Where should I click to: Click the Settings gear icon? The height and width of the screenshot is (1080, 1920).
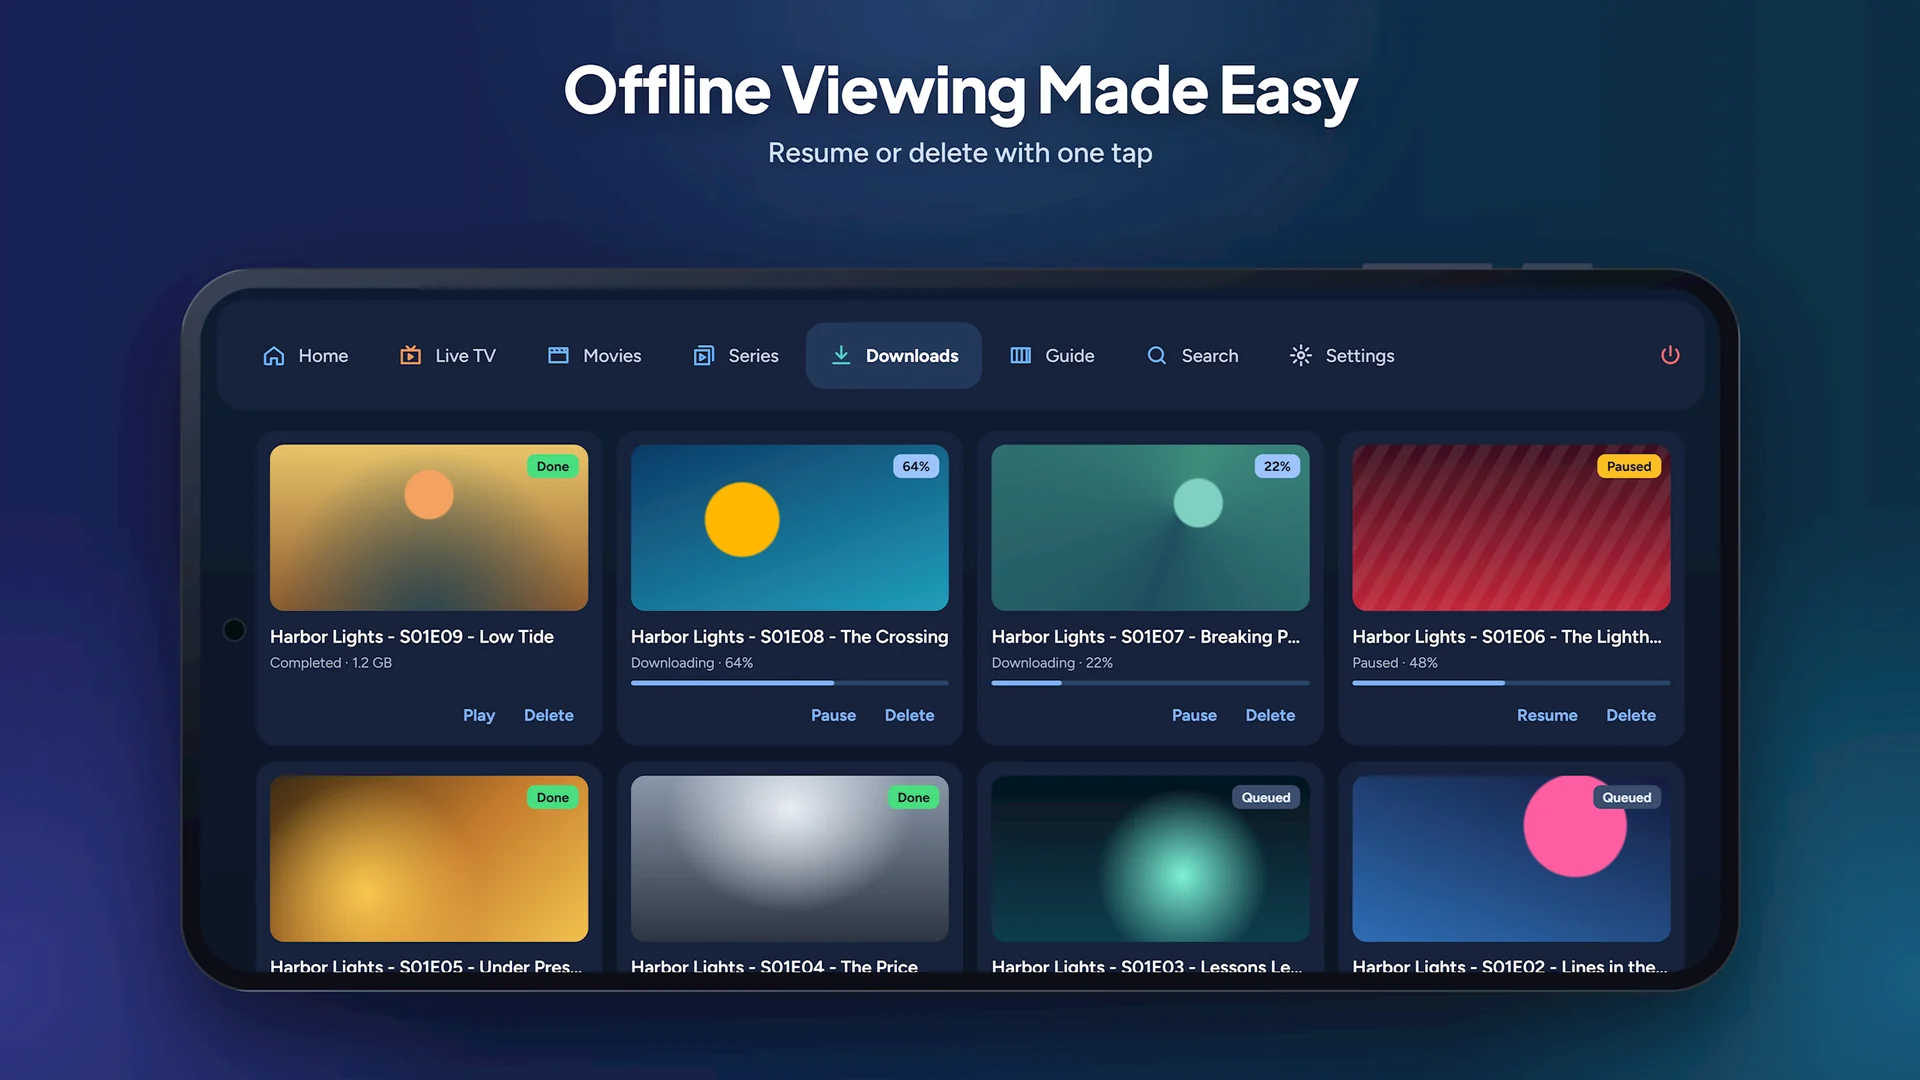tap(1300, 355)
